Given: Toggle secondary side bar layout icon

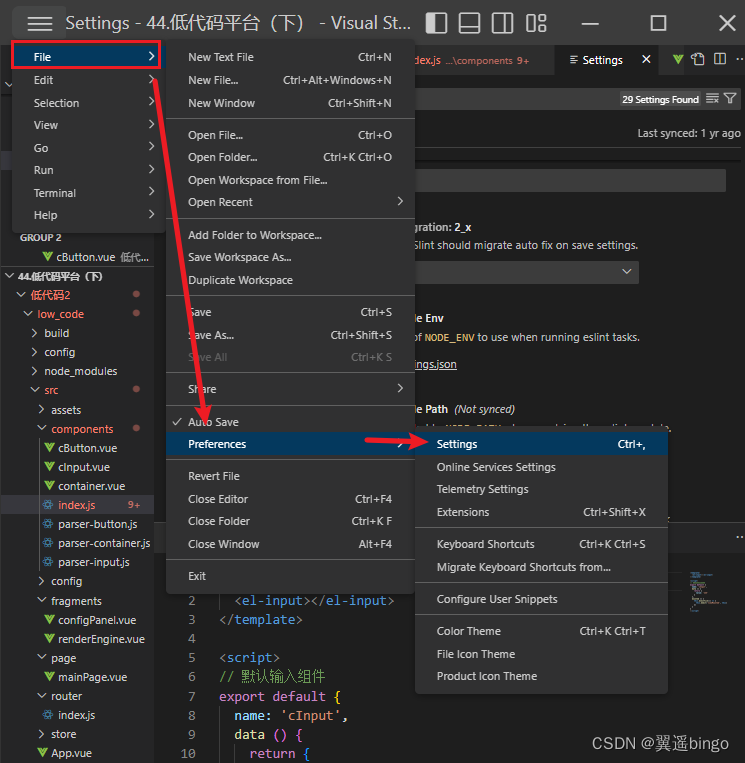Looking at the screenshot, I should coord(502,23).
